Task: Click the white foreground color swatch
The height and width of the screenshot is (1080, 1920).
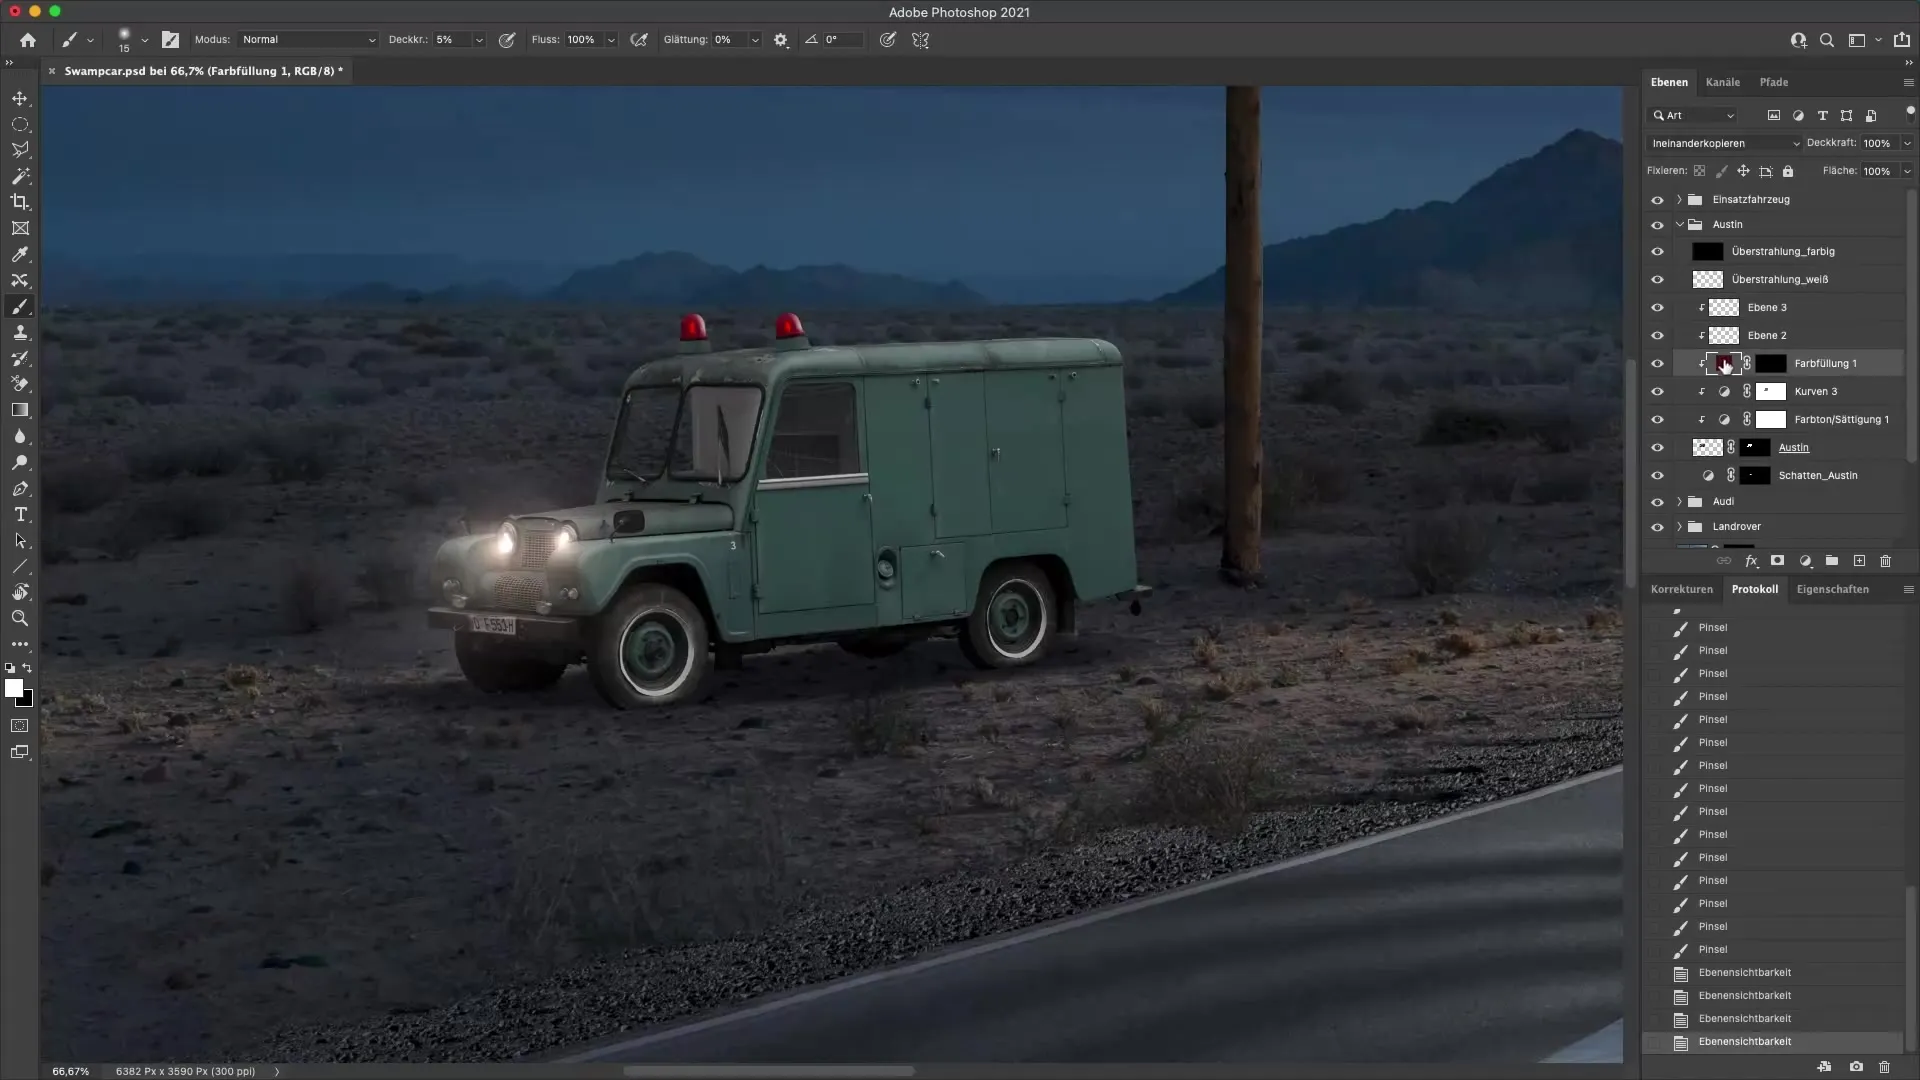Action: pos(13,688)
